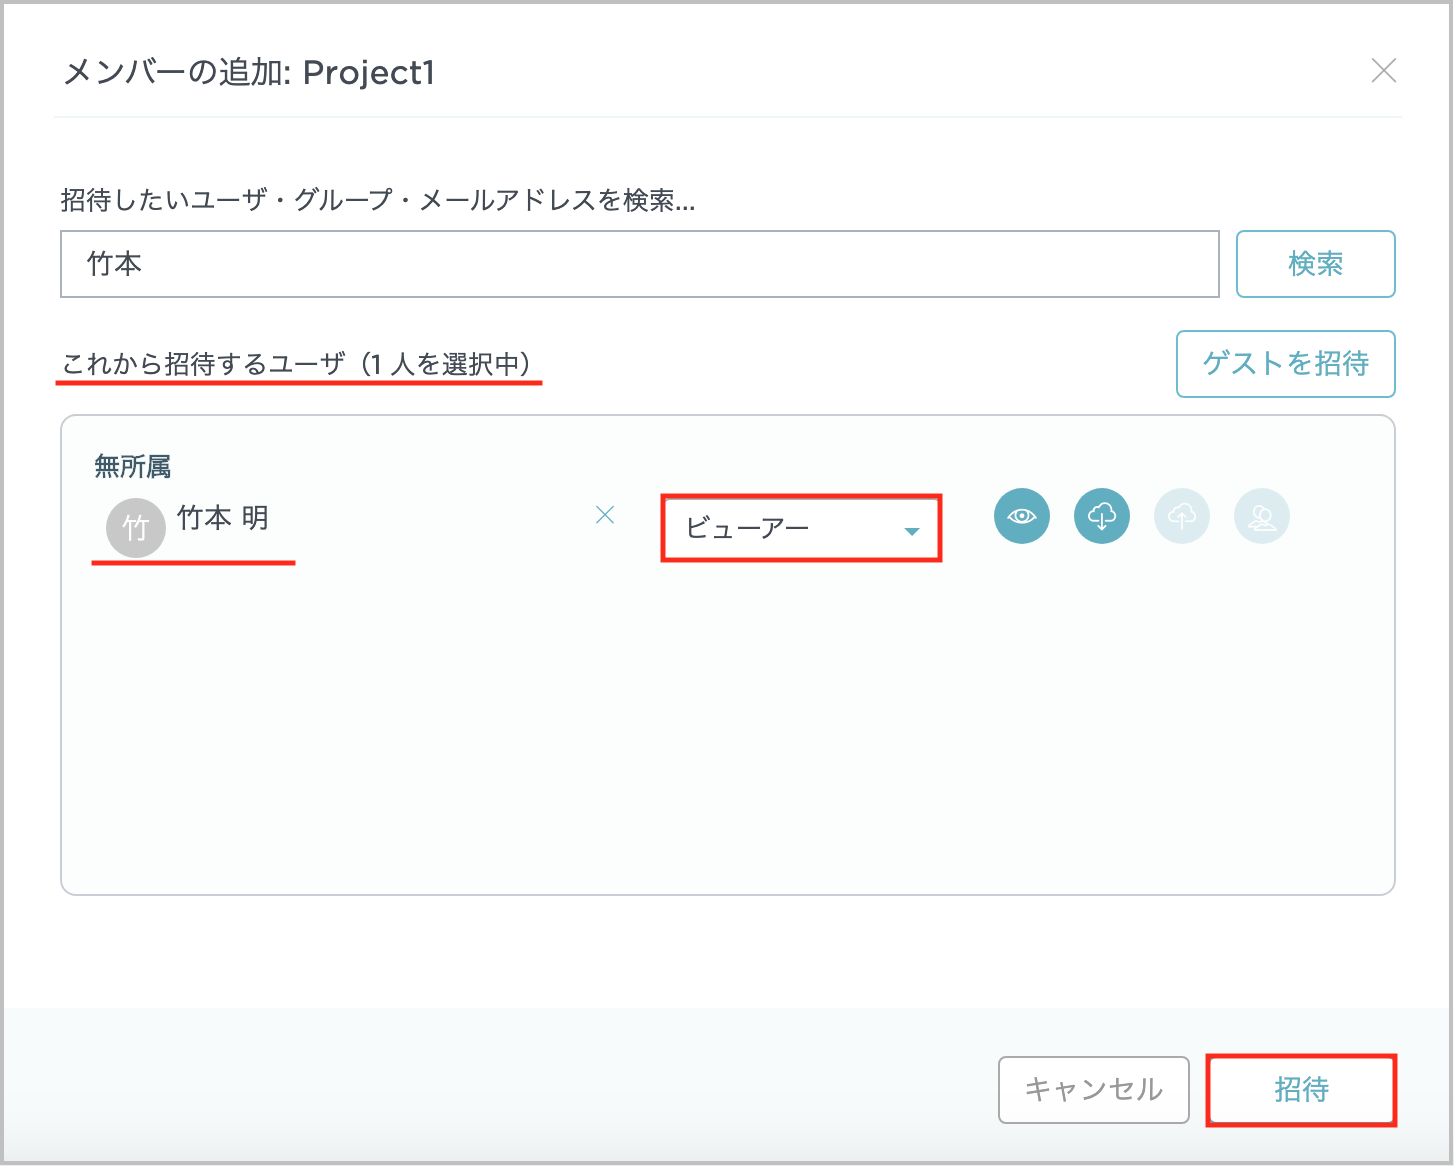Screen dimensions: 1454x1166
Task: Click the dimmed cloud upload permission icon
Action: click(x=1181, y=516)
